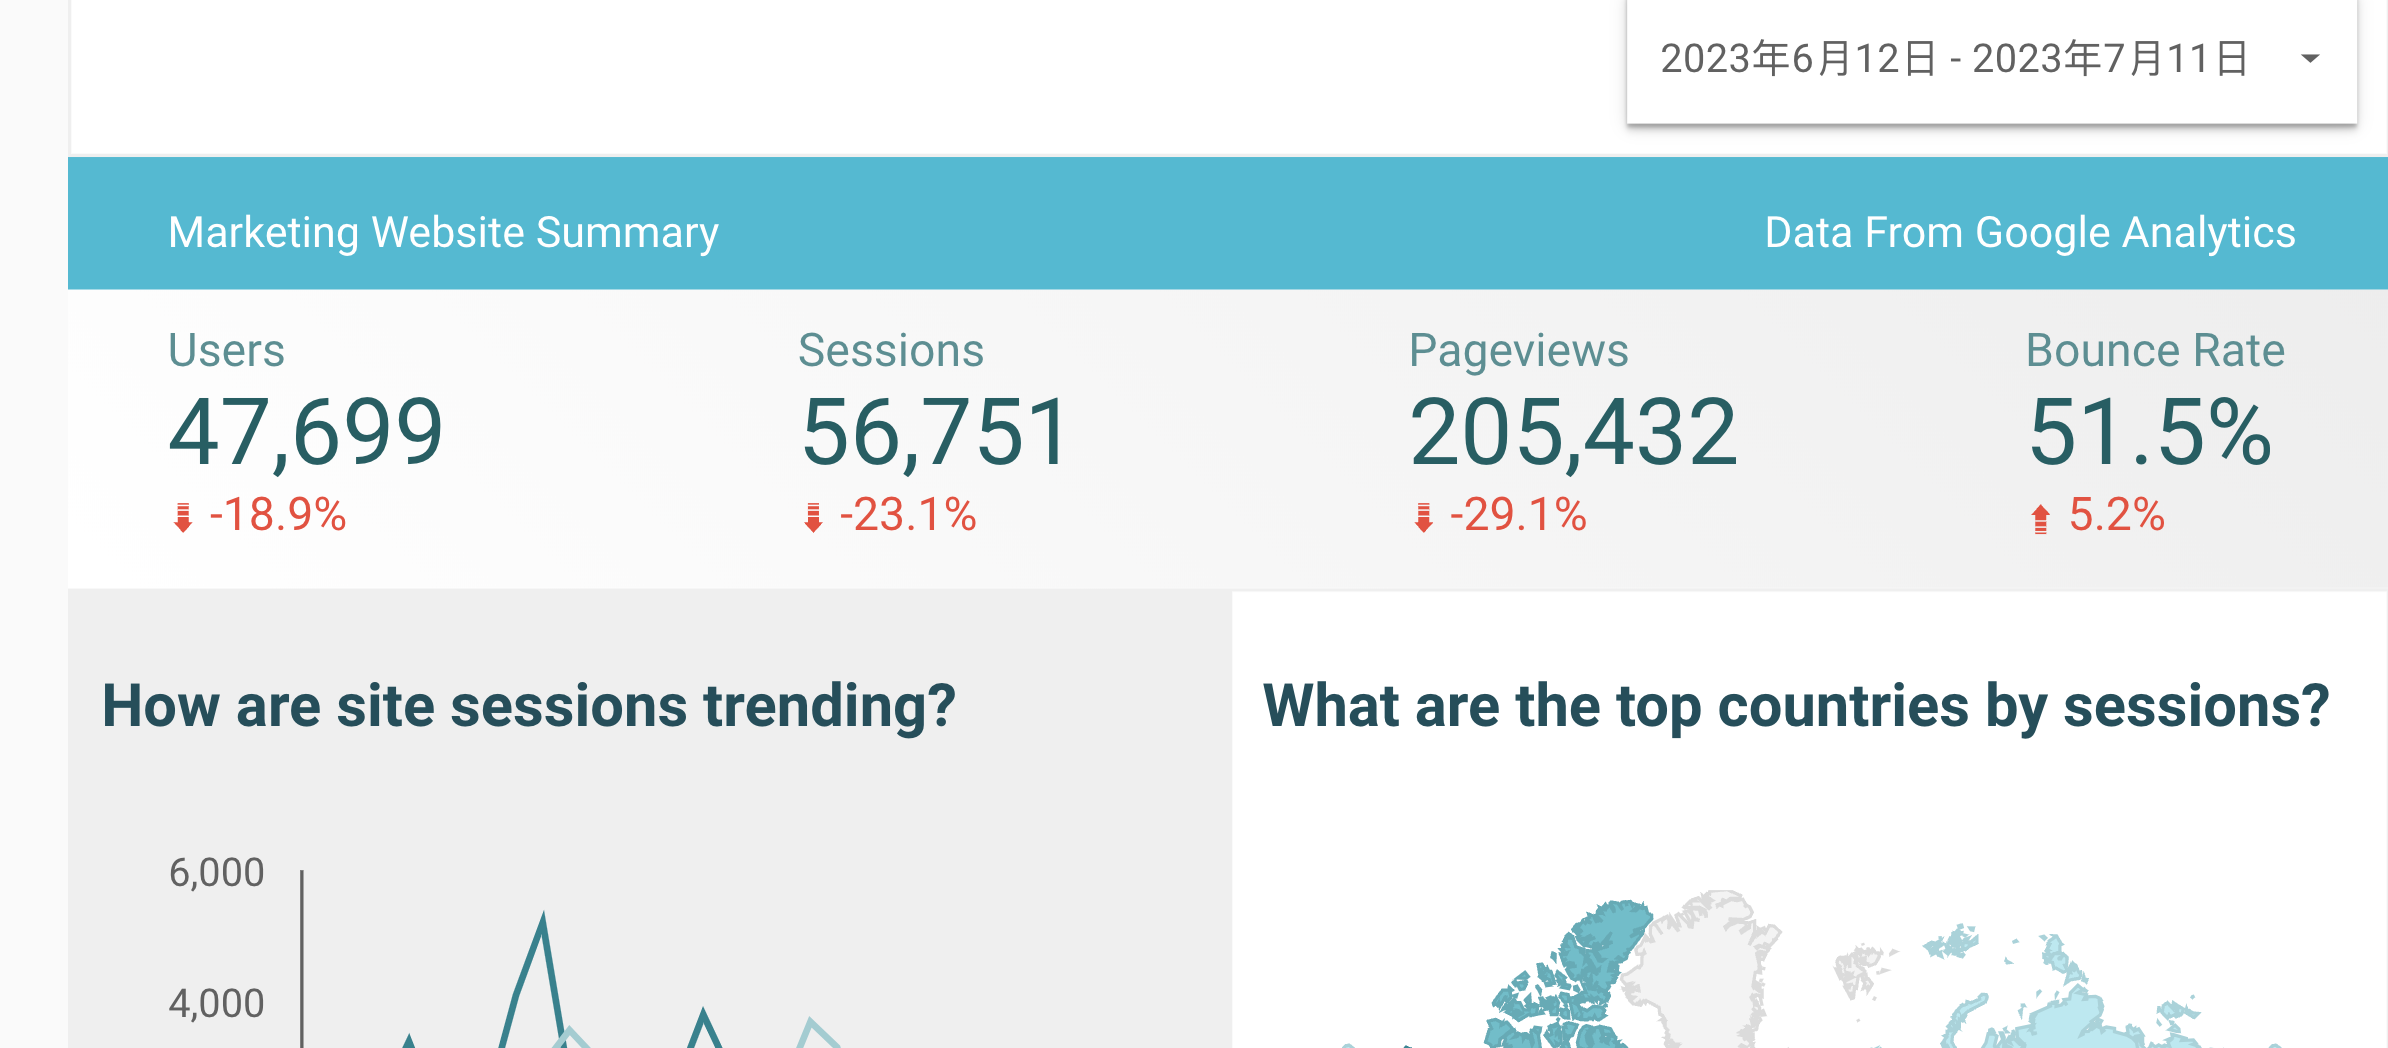Screen dimensions: 2388x1048
Task: Click the Bounce Rate up arrow icon
Action: [x=2041, y=518]
